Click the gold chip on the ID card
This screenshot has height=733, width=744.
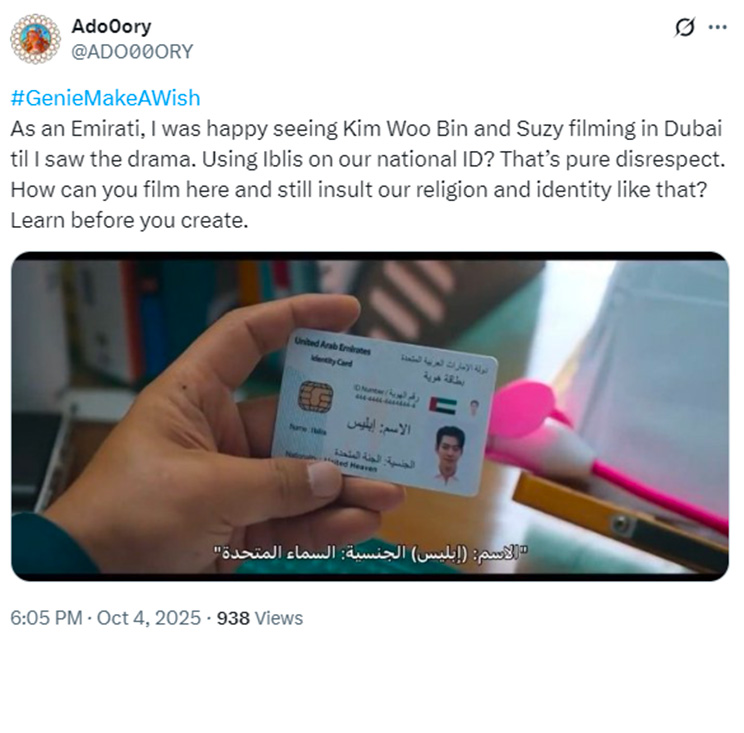[315, 397]
